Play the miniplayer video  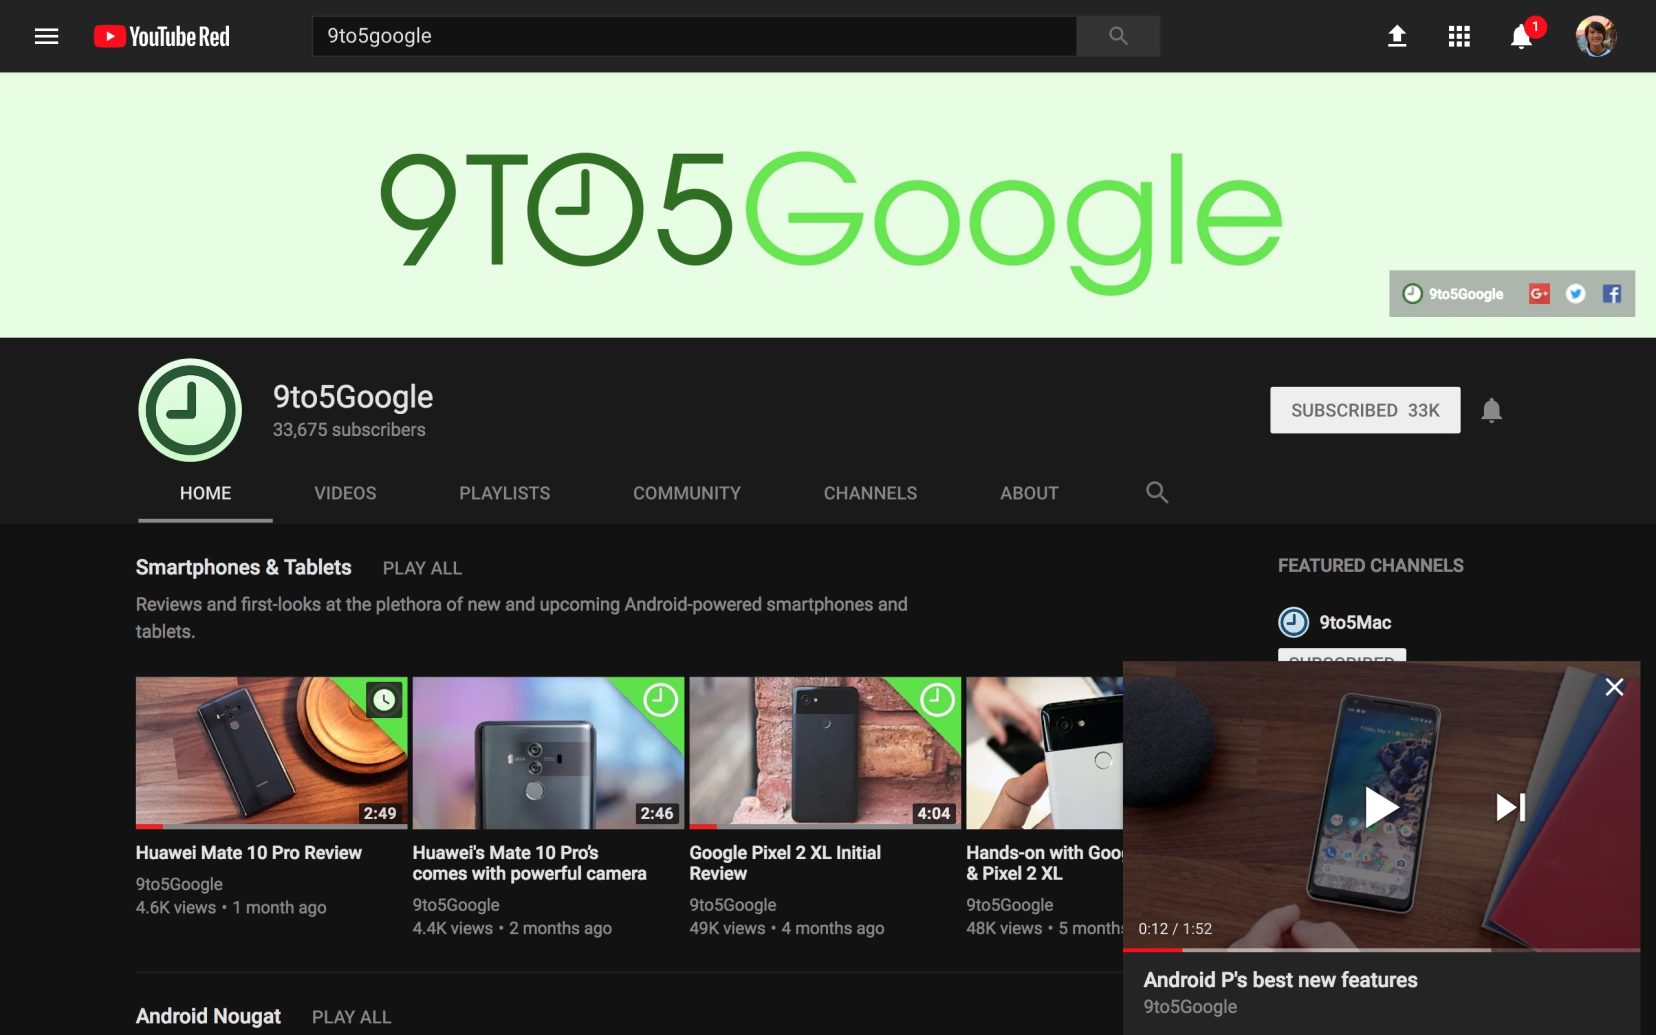tap(1381, 807)
